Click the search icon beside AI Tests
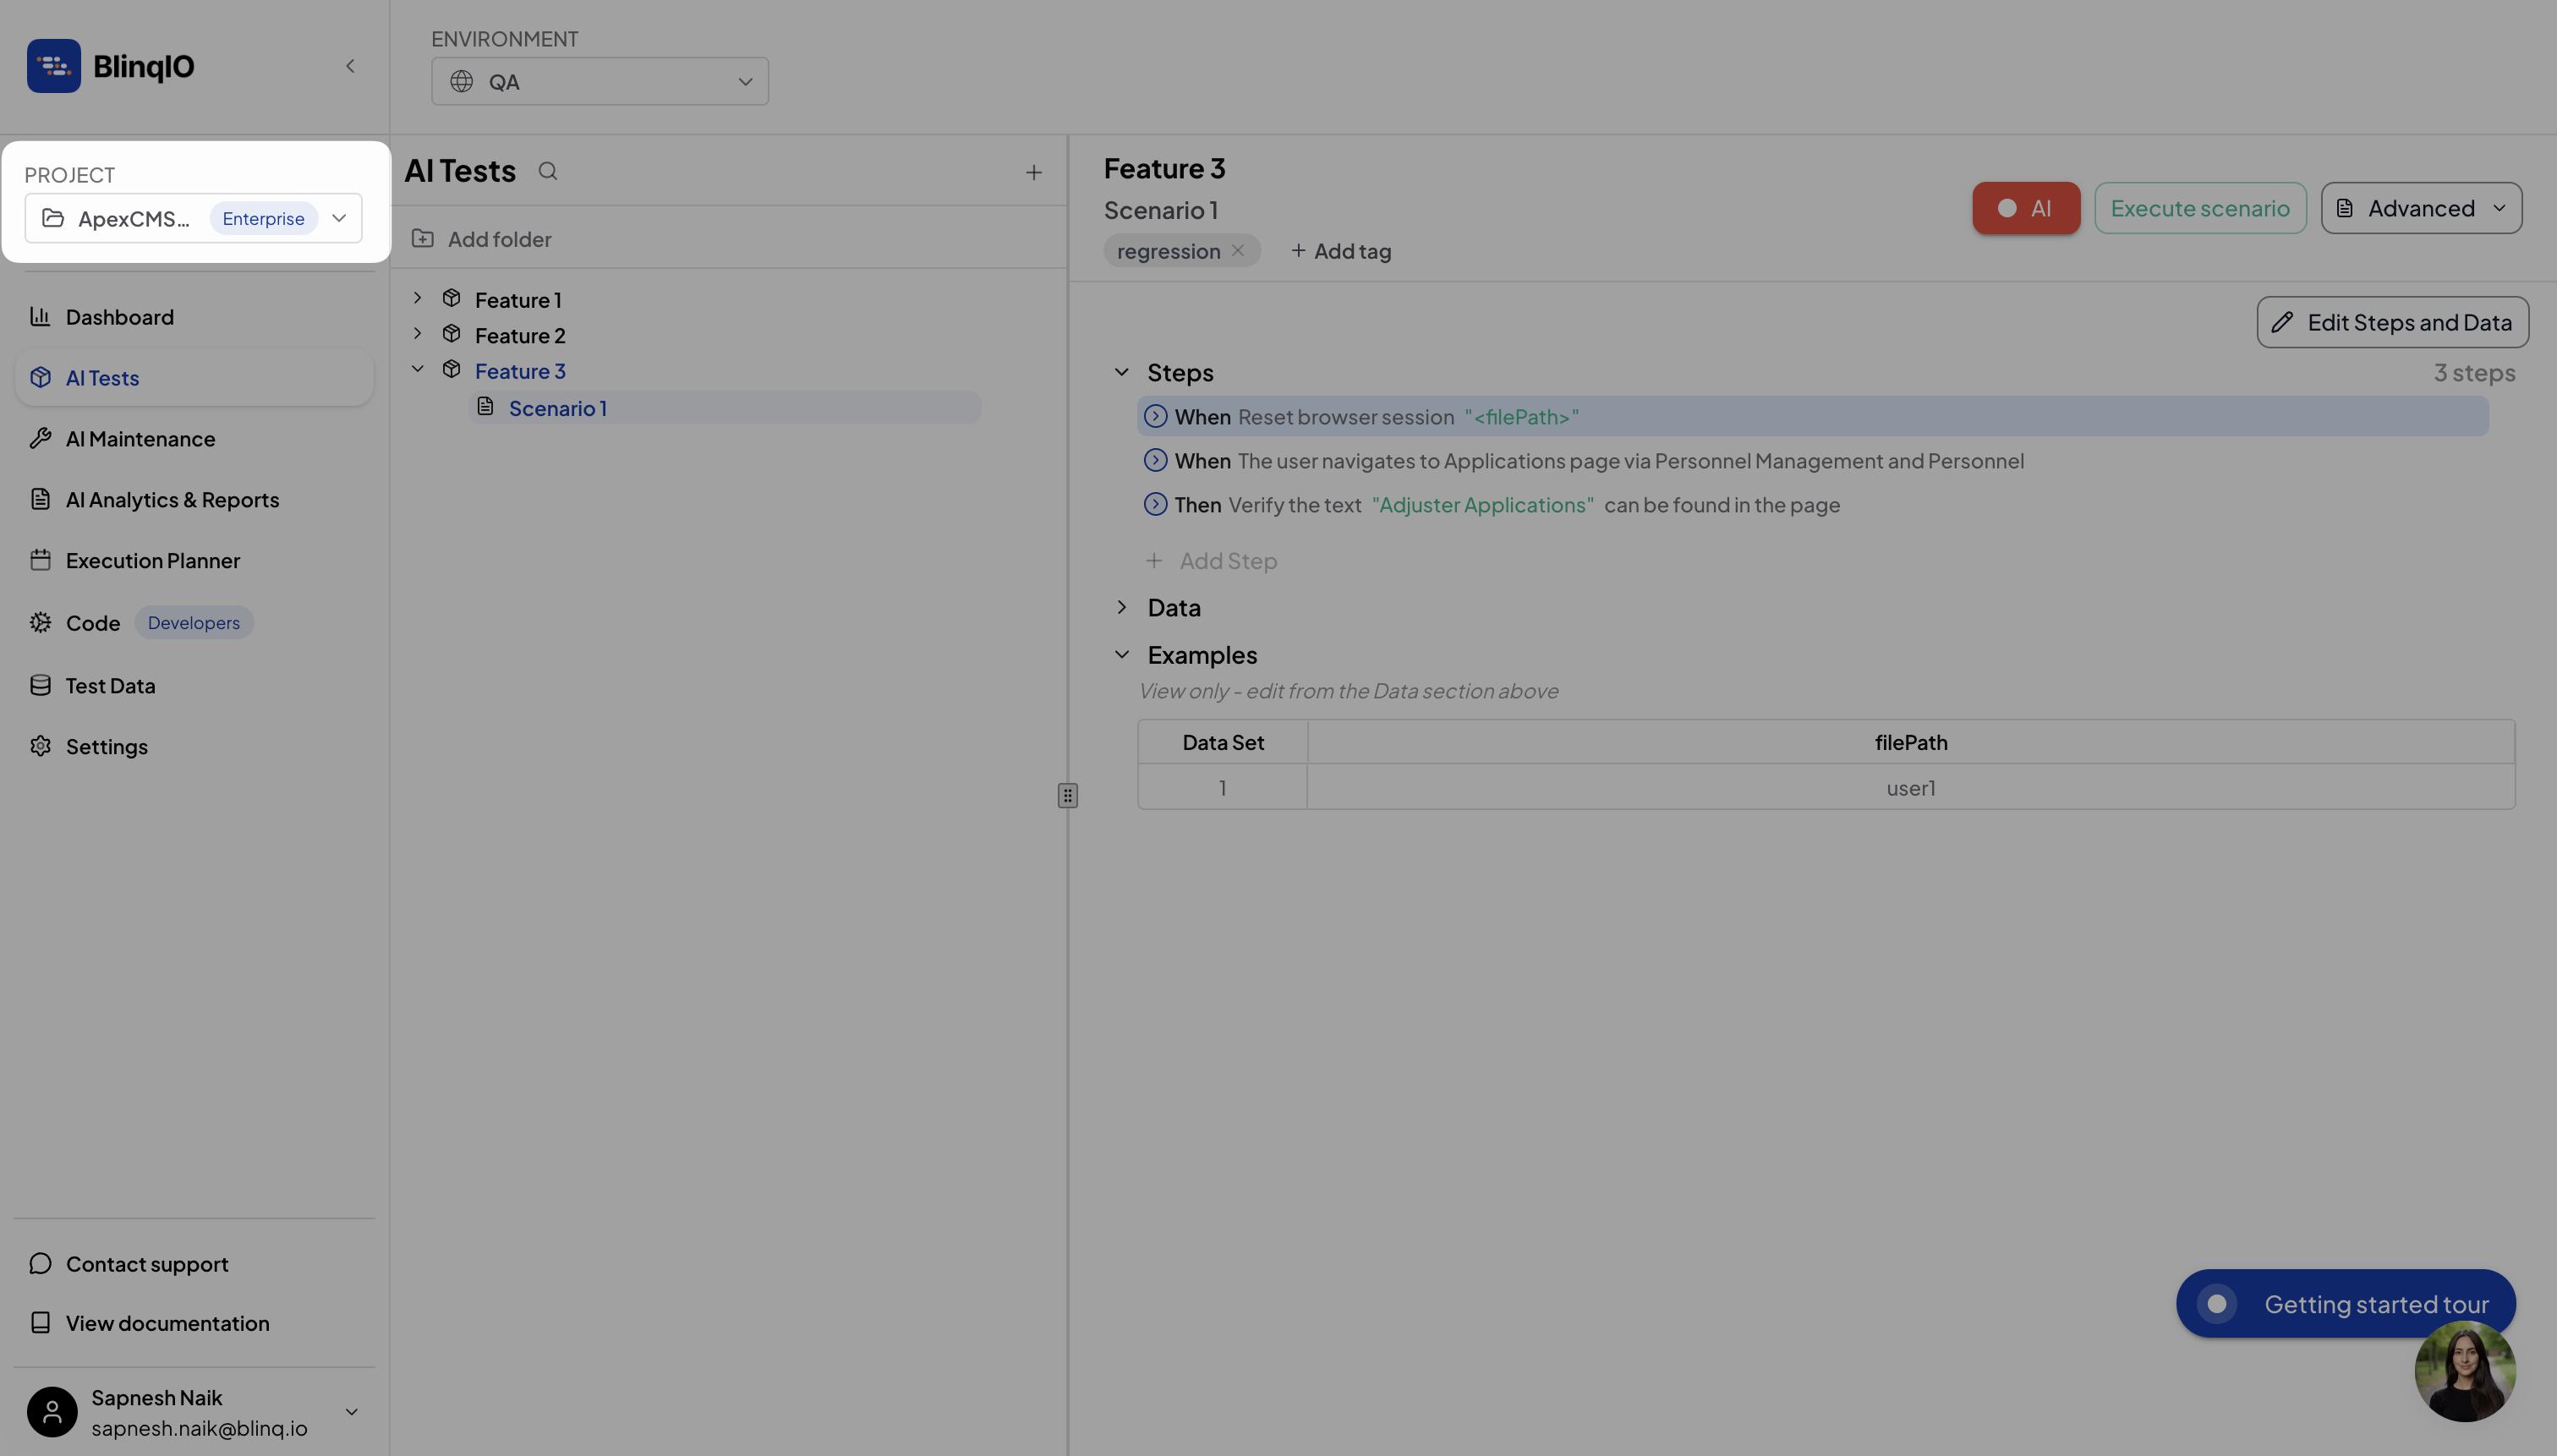This screenshot has width=2557, height=1456. tap(547, 171)
